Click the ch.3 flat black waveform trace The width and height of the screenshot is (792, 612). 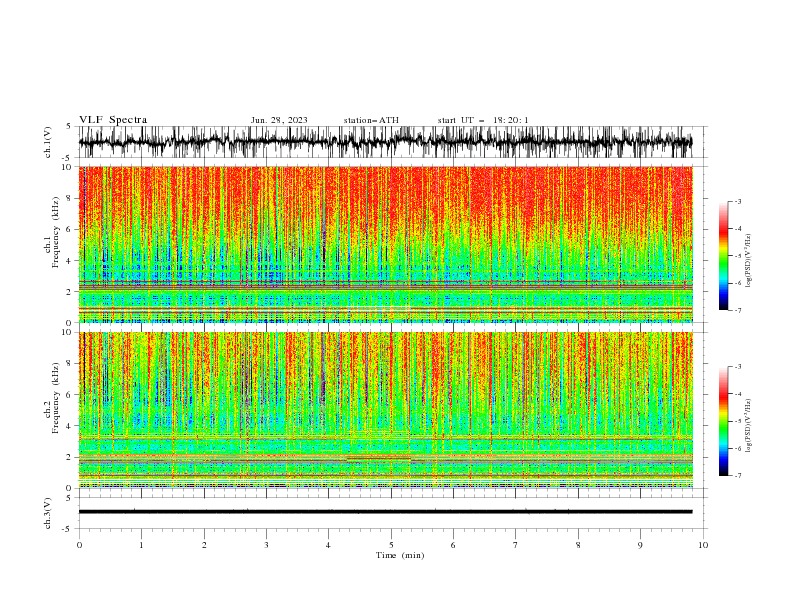385,512
